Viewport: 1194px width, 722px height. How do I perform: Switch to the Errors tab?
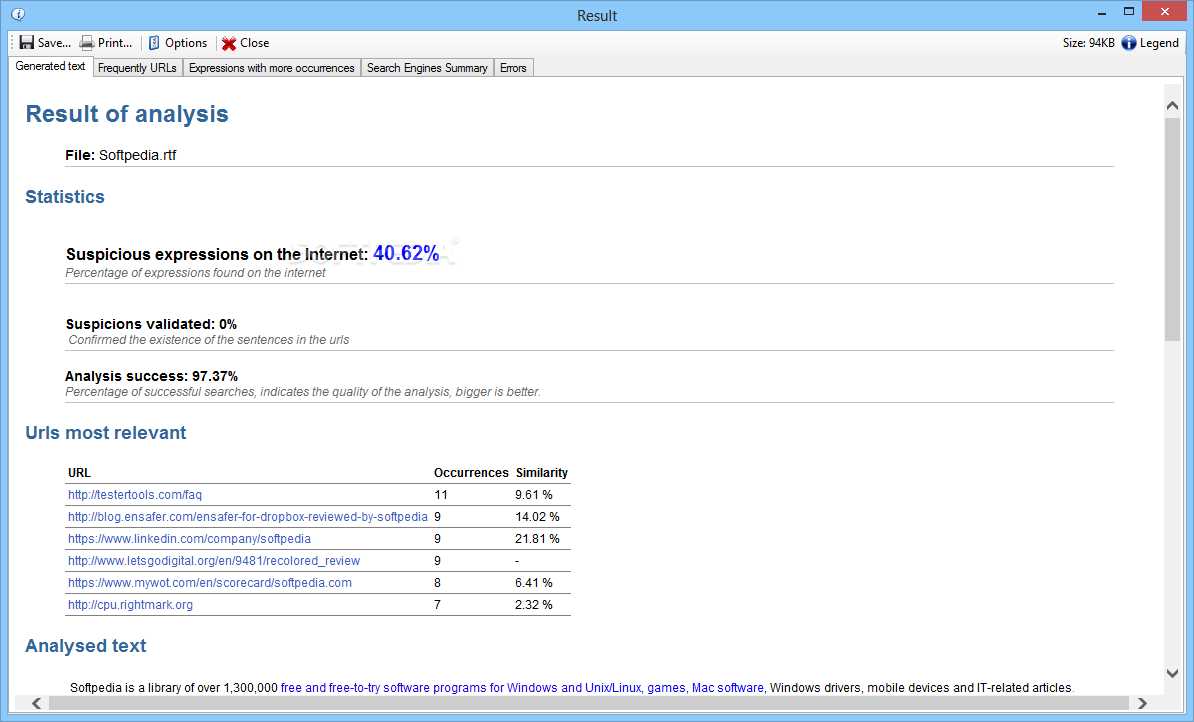513,68
